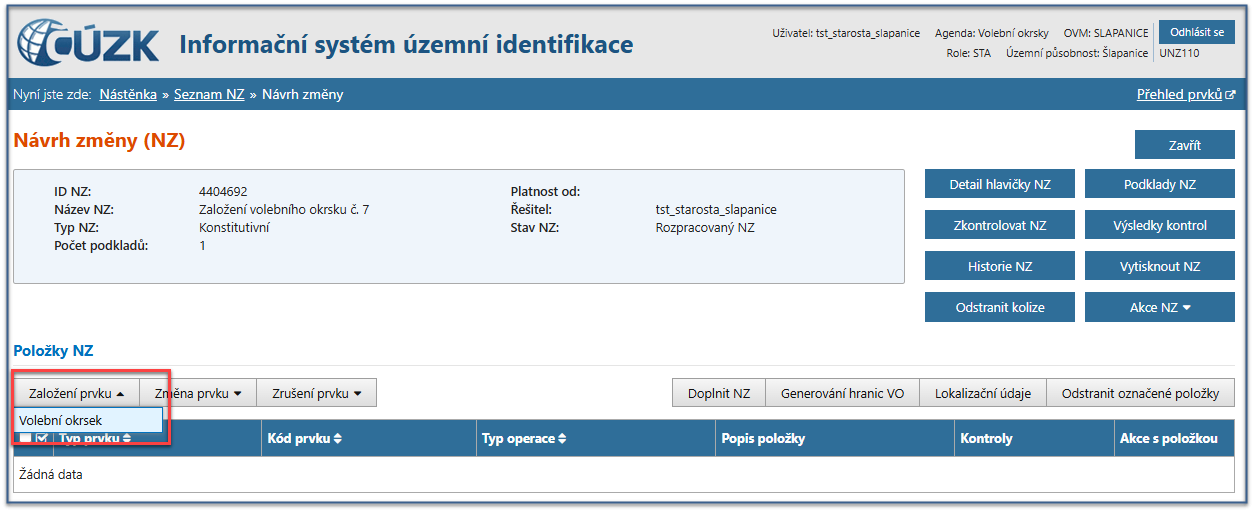Tick the empty checkbox in table header
Viewport: 1254px width, 512px height.
[x=25, y=439]
